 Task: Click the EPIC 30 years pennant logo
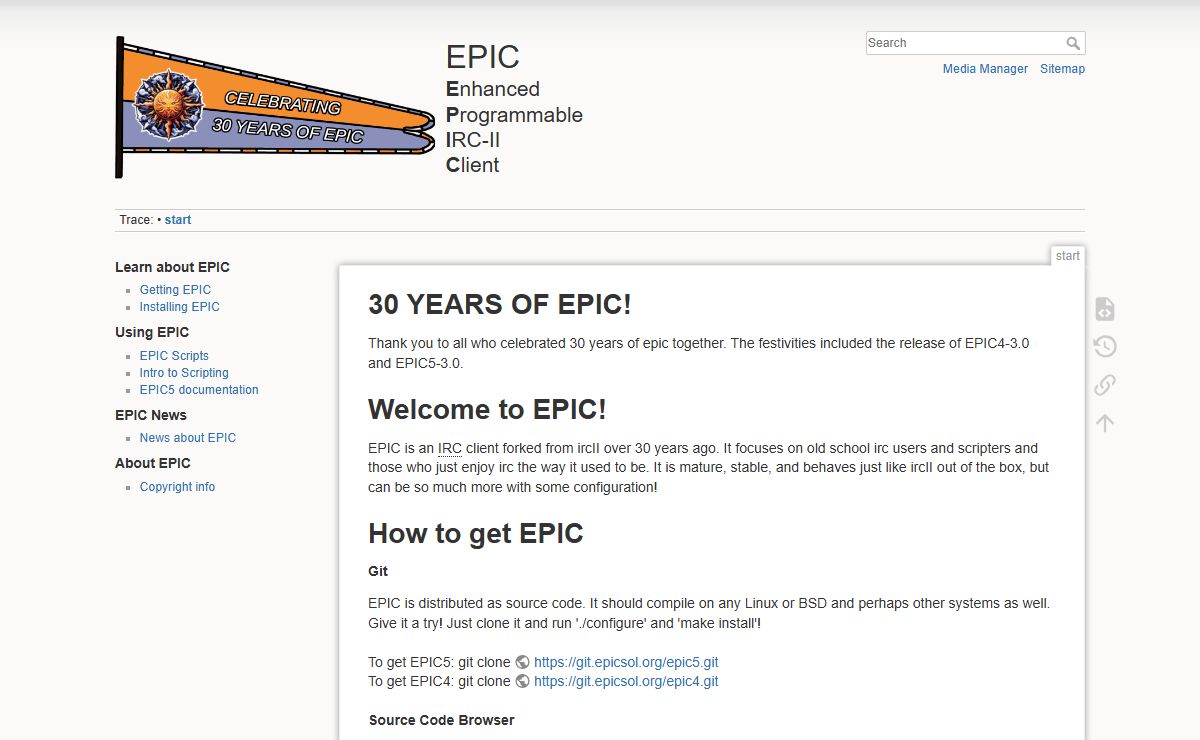[x=276, y=108]
